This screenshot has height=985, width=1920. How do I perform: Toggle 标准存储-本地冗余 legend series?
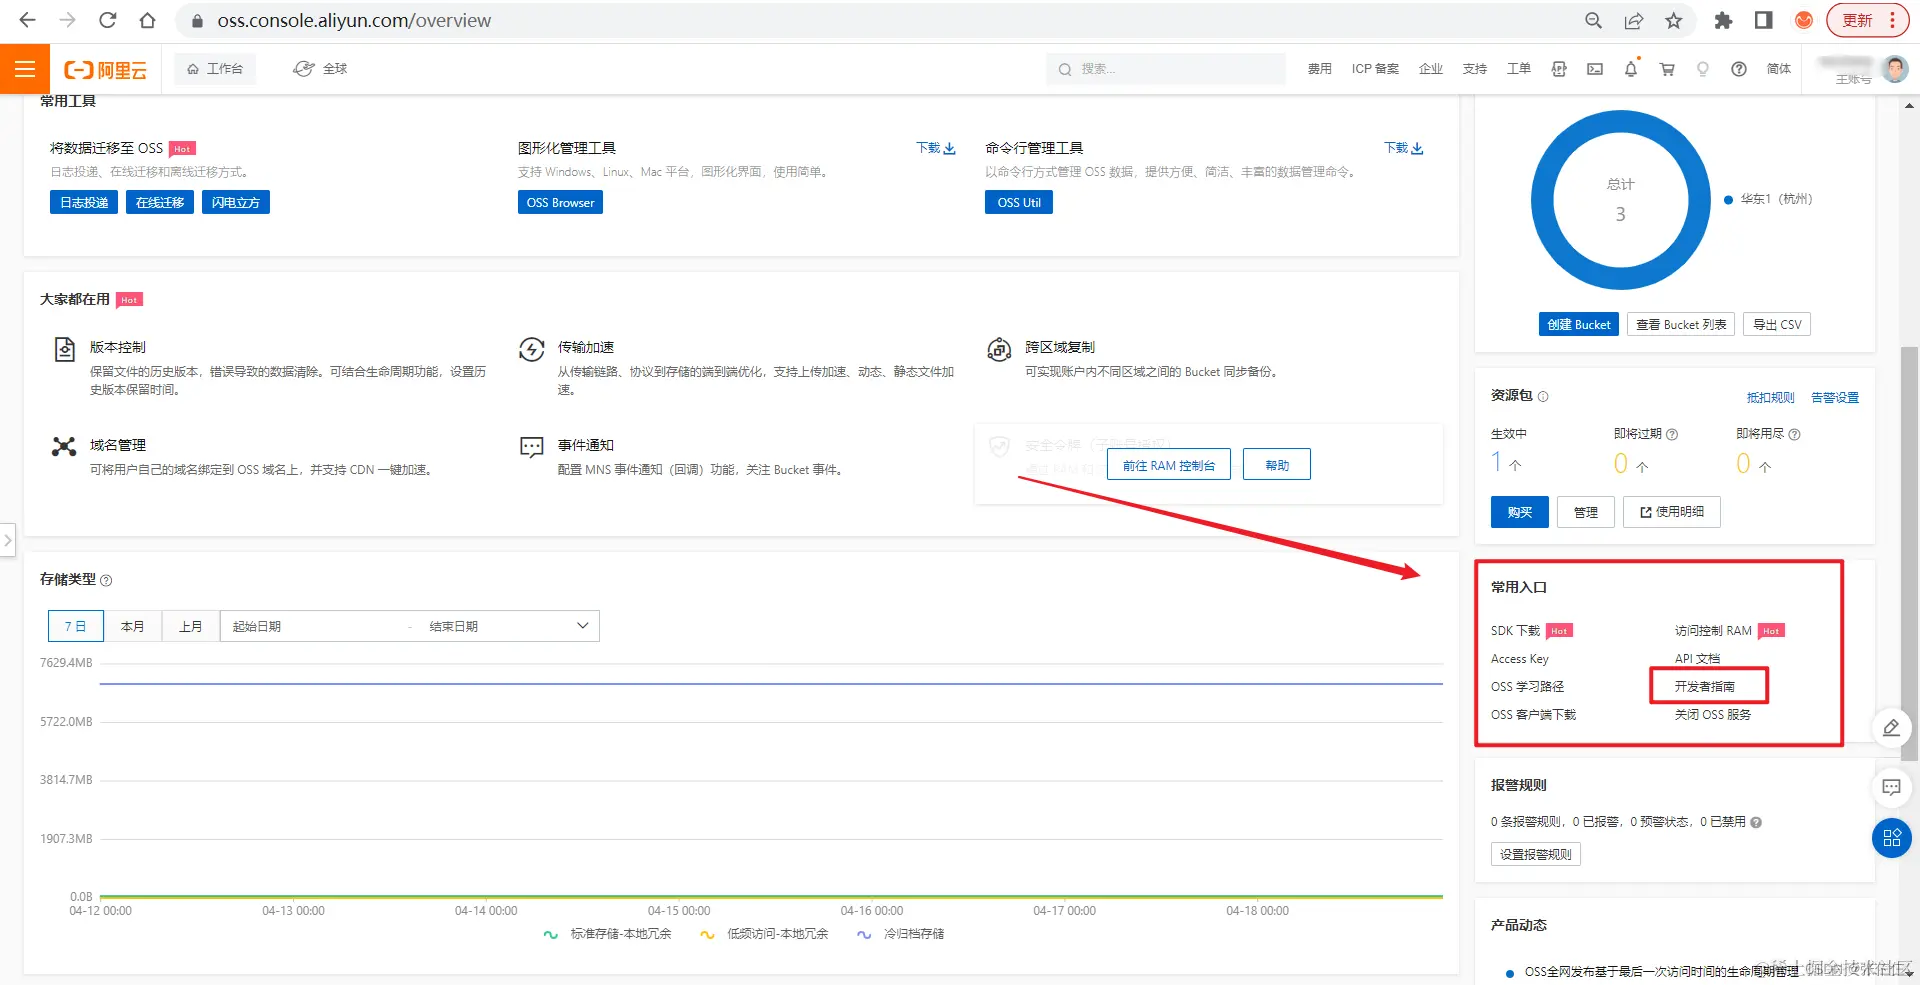pos(607,934)
